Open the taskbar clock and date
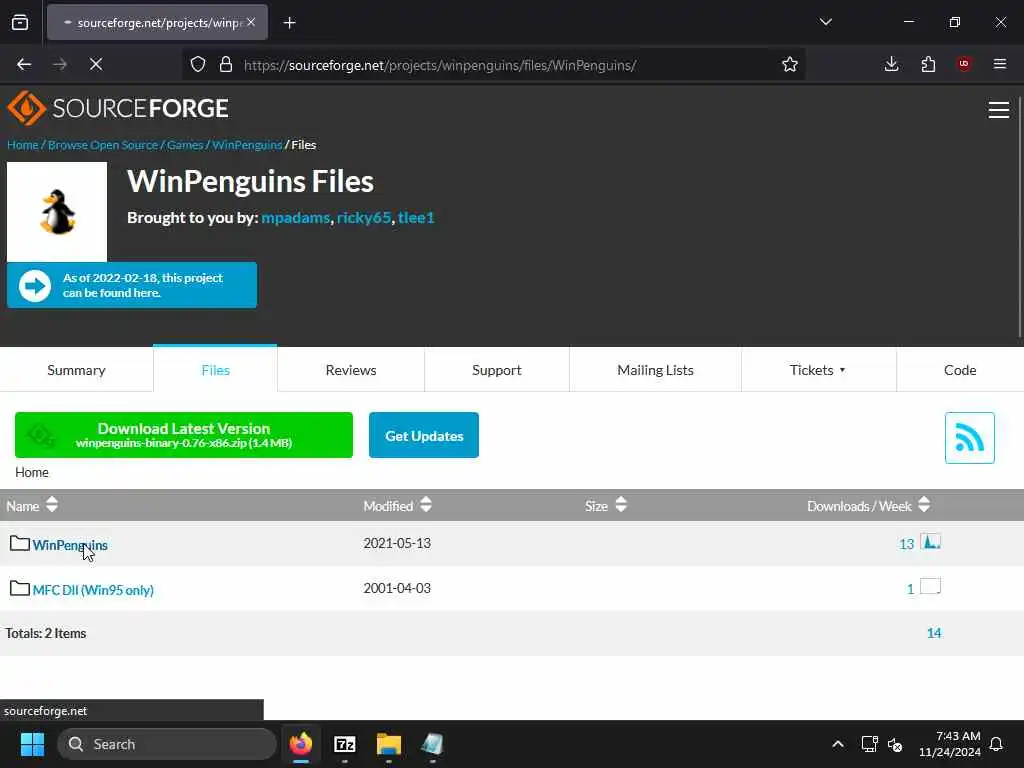 [950, 744]
